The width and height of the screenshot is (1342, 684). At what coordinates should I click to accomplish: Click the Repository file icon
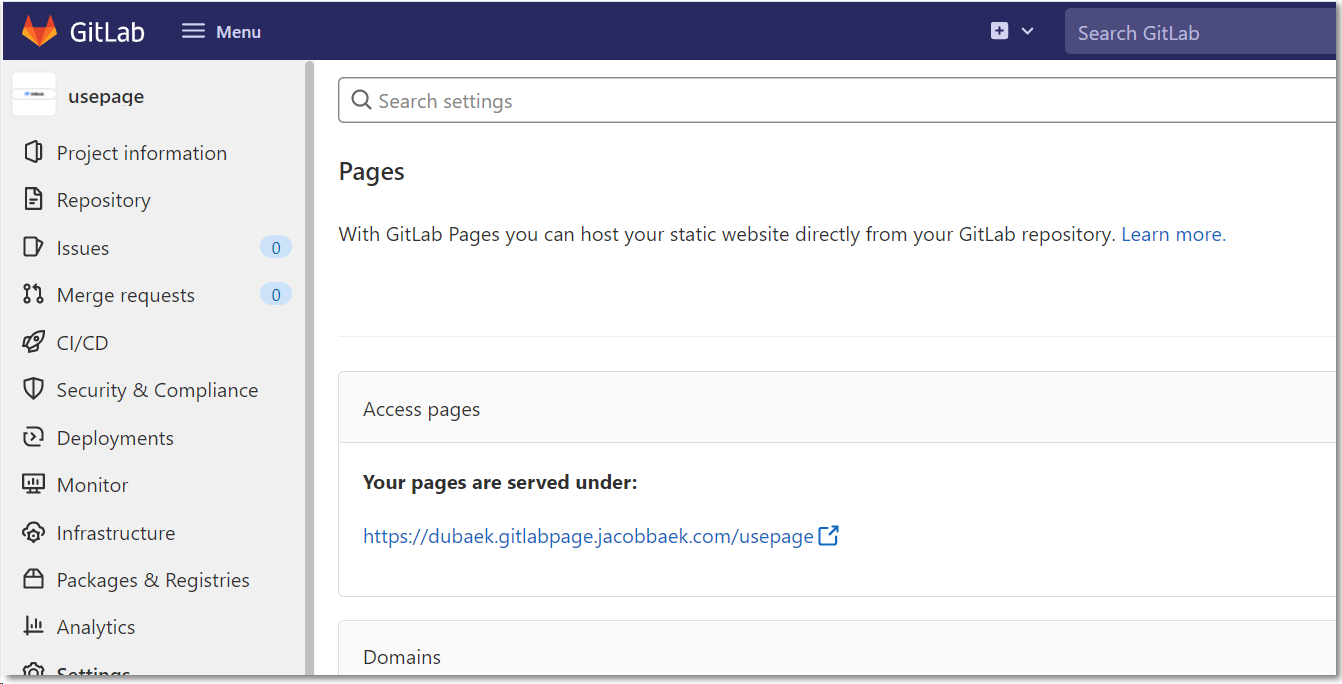pos(33,199)
